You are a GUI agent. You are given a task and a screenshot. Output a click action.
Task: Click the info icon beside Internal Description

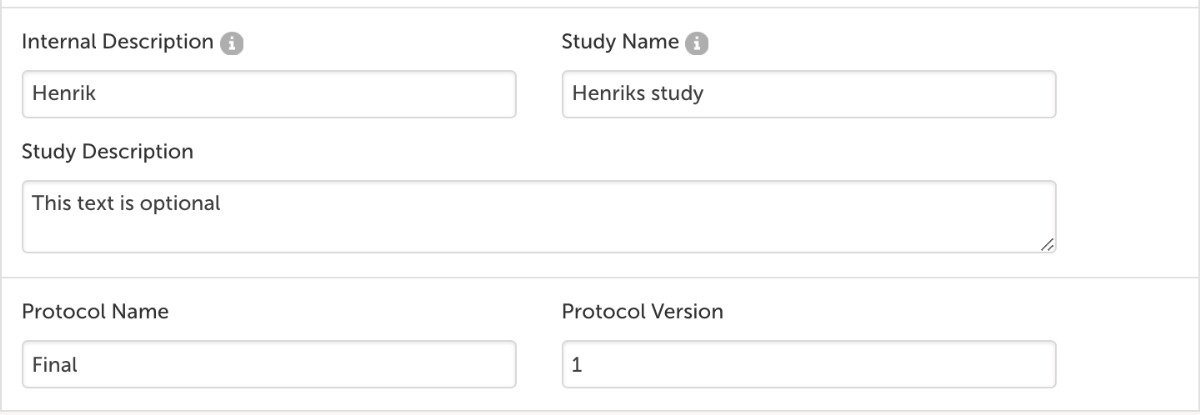coord(234,44)
